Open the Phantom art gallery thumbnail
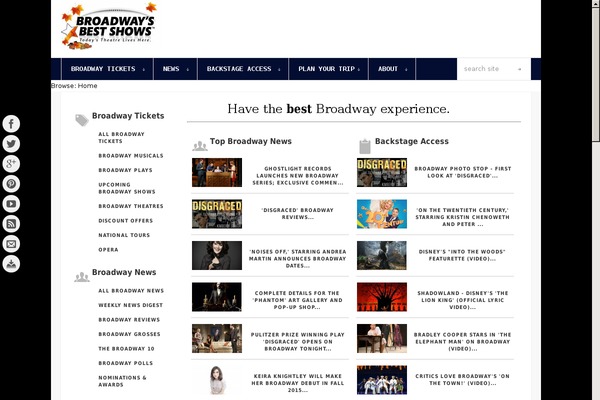600x400 pixels. 217,297
